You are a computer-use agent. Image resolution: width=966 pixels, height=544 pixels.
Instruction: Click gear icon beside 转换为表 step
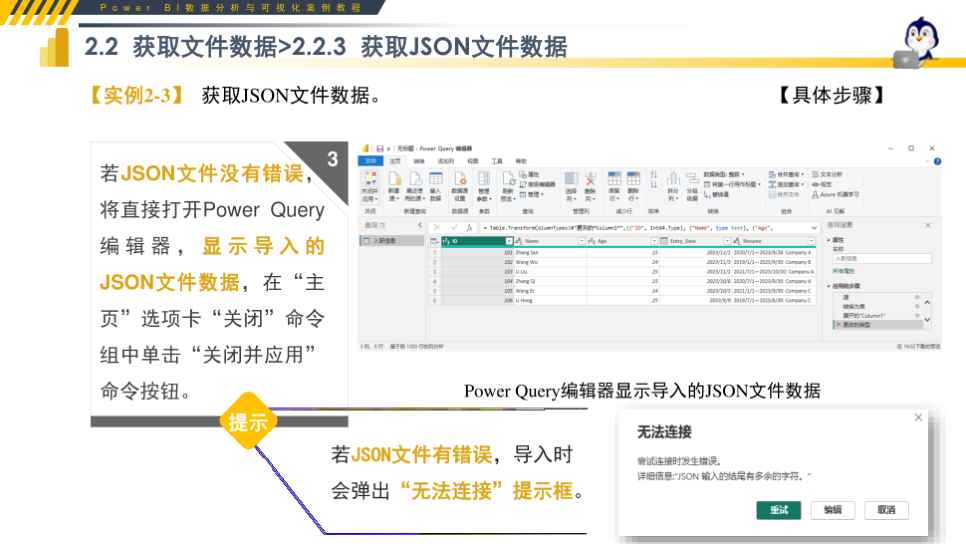[917, 306]
